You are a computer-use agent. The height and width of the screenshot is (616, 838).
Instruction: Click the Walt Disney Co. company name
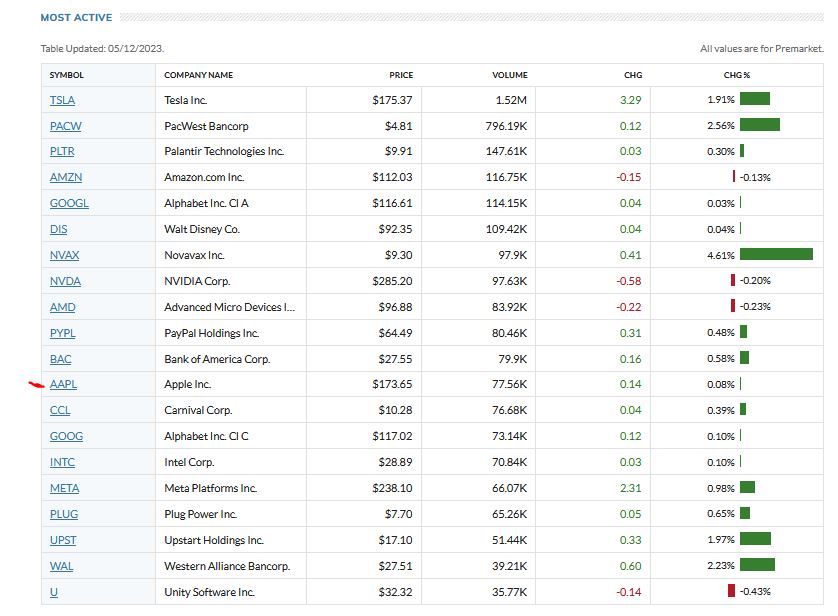[202, 229]
